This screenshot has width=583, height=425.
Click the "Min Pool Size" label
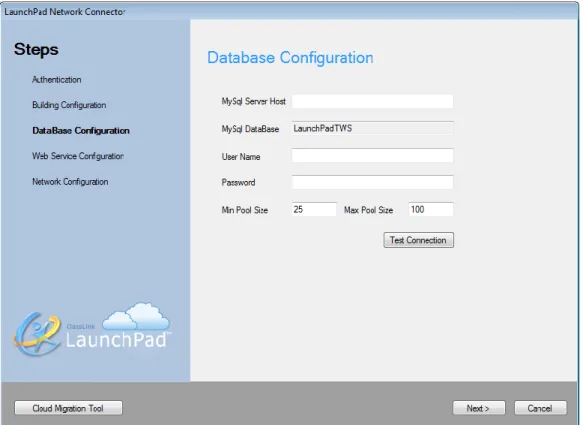245,210
